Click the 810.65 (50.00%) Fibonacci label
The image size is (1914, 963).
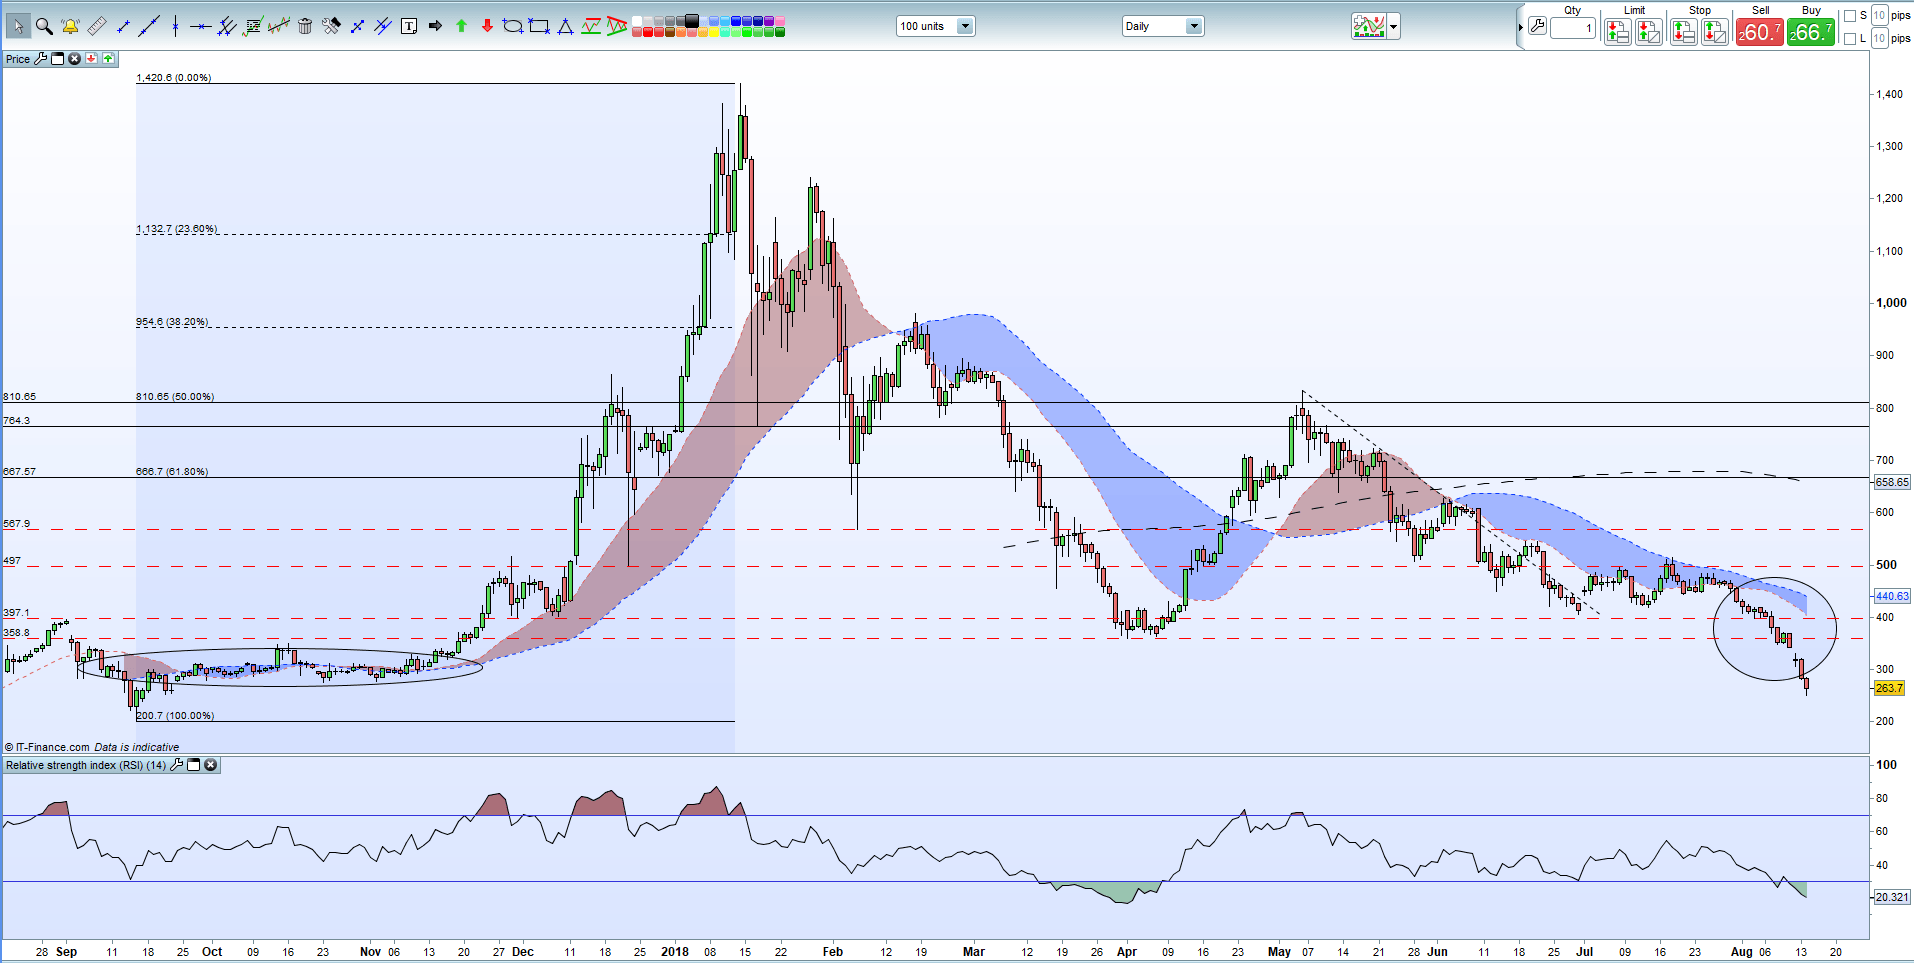175,397
